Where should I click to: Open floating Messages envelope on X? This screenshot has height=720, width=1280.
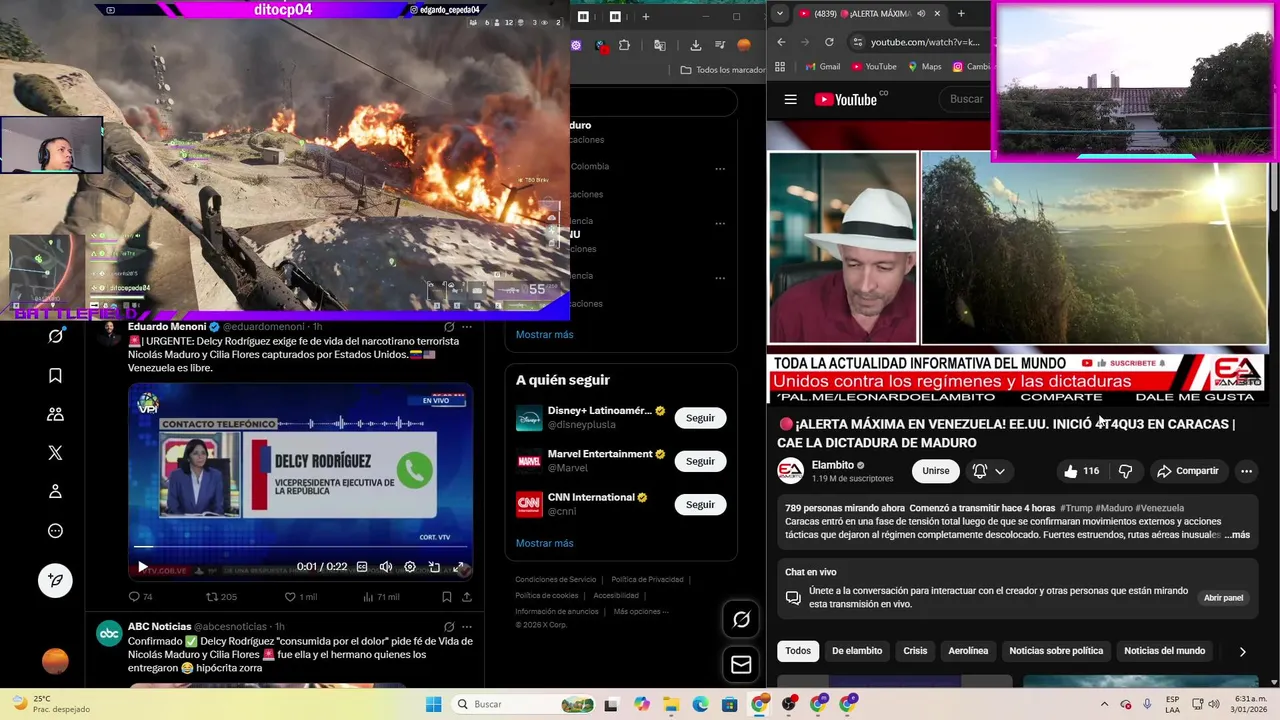(x=741, y=664)
